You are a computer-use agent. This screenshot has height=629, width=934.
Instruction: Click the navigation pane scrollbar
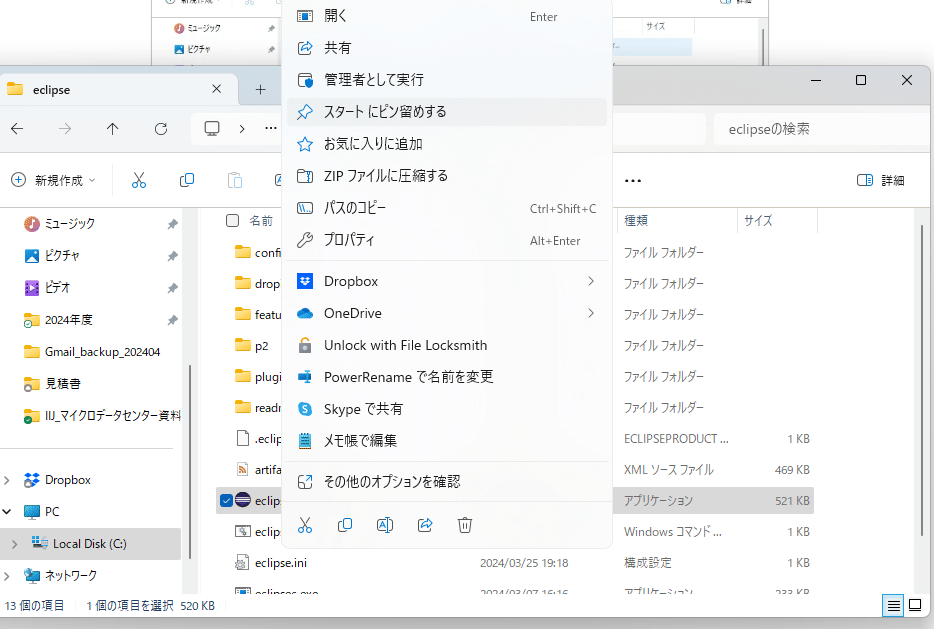coord(190,462)
